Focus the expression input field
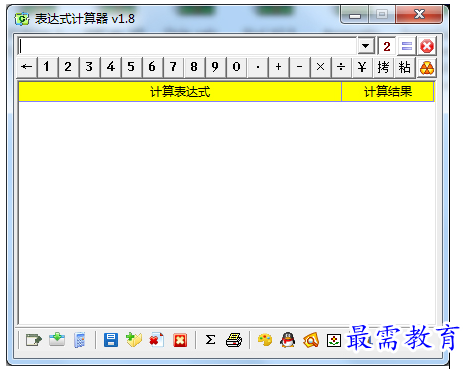Image resolution: width=468 pixels, height=369 pixels. pyautogui.click(x=187, y=46)
